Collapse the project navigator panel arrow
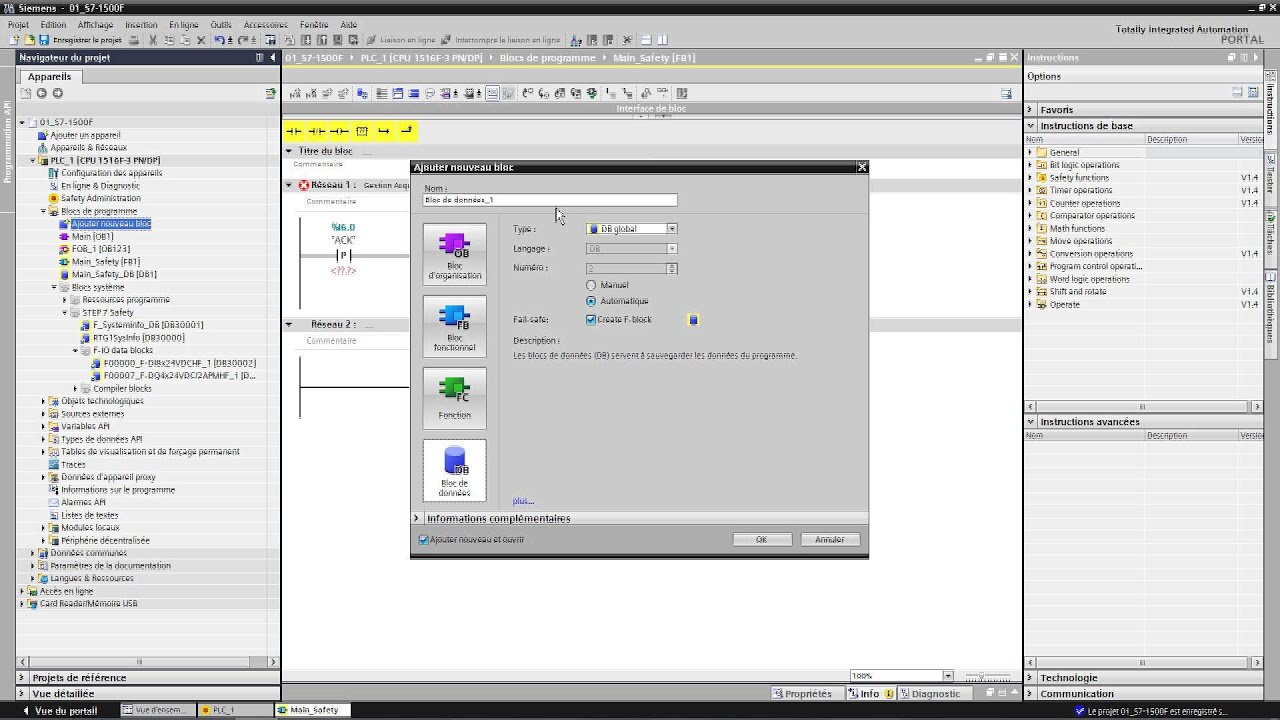The width and height of the screenshot is (1280, 720). (273, 58)
